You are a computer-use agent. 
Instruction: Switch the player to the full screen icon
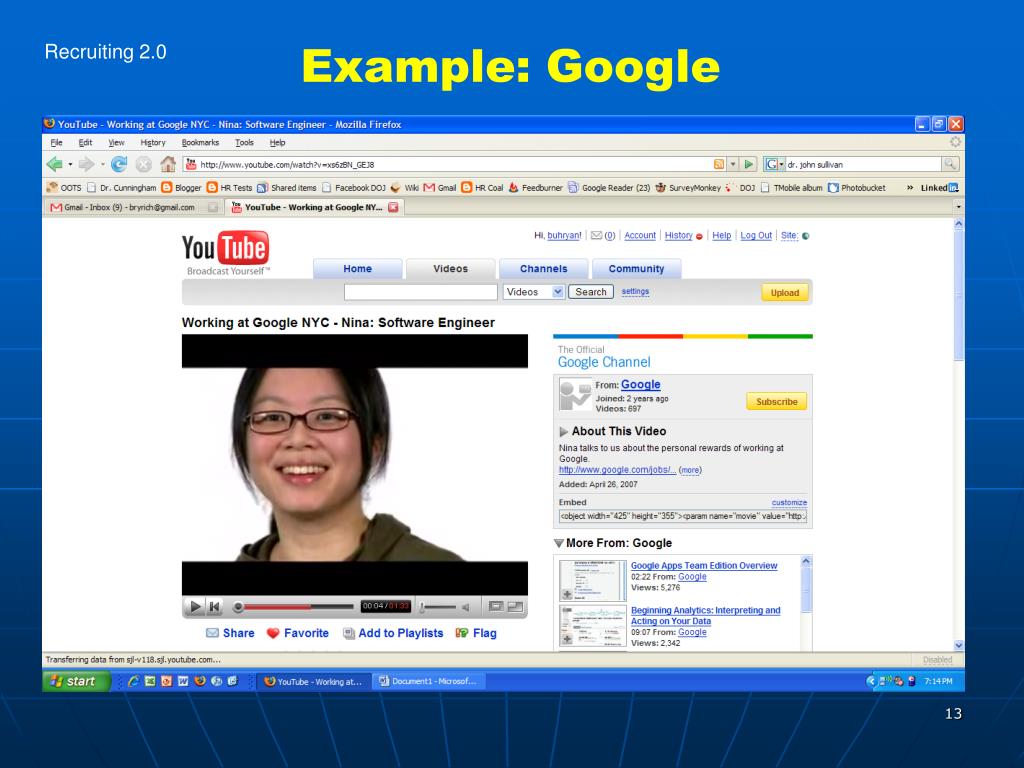click(x=515, y=607)
